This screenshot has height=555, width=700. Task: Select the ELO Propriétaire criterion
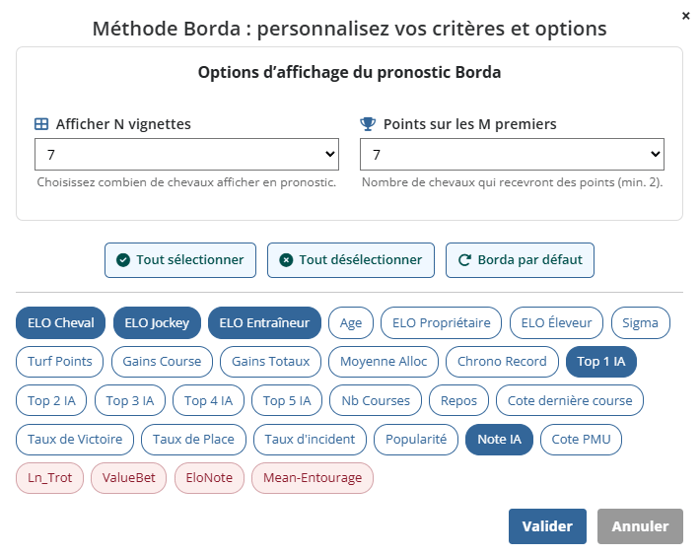pos(441,323)
